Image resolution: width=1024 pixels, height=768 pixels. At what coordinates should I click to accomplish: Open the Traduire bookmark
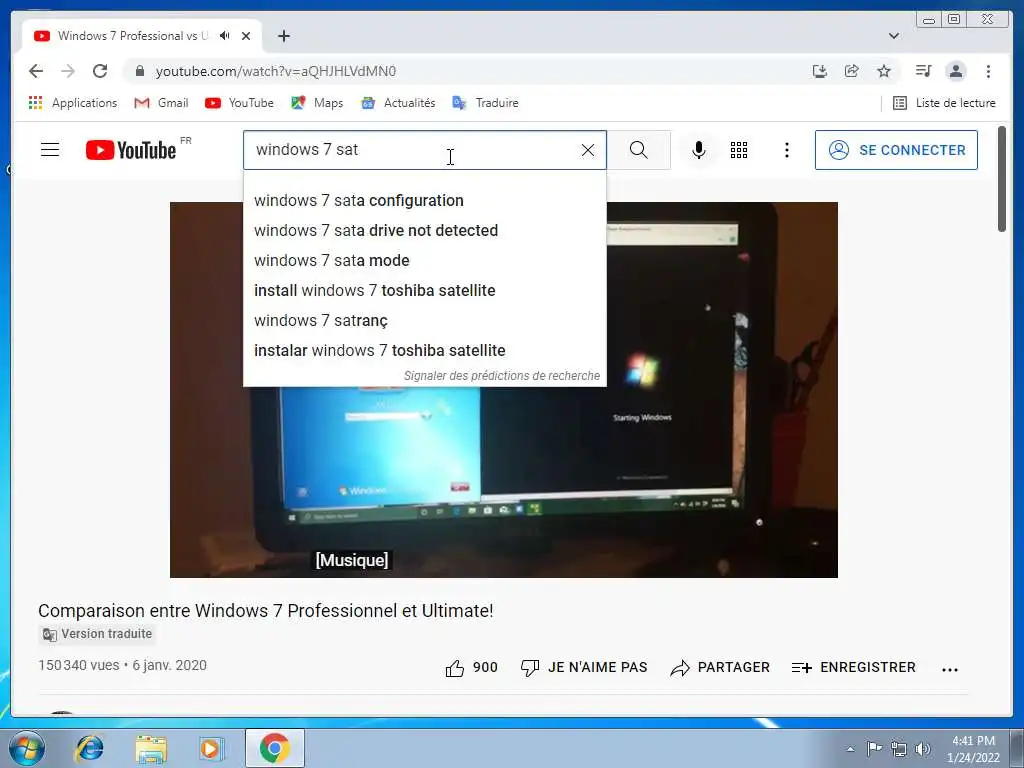(485, 103)
